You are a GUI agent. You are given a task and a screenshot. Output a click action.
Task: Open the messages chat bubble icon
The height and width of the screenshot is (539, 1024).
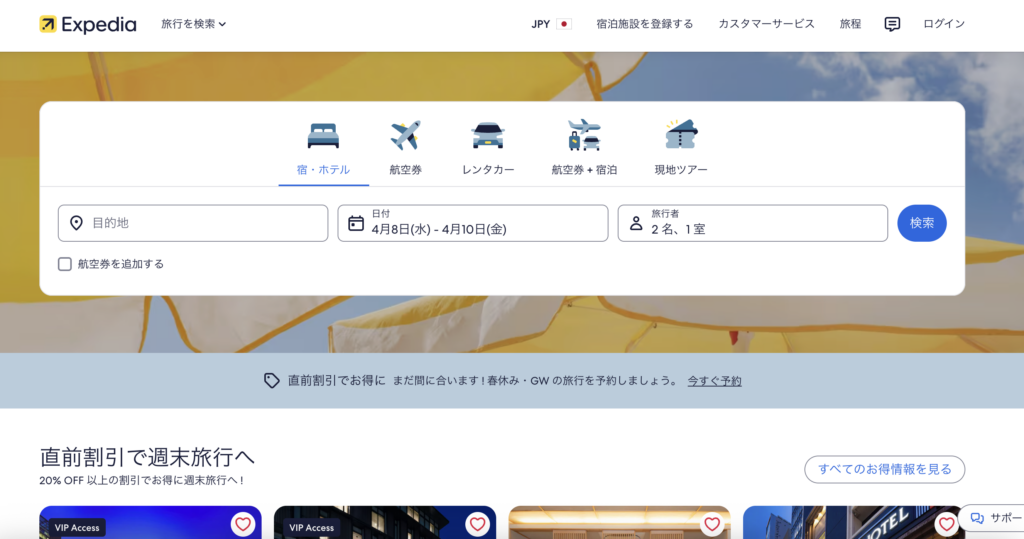click(892, 24)
